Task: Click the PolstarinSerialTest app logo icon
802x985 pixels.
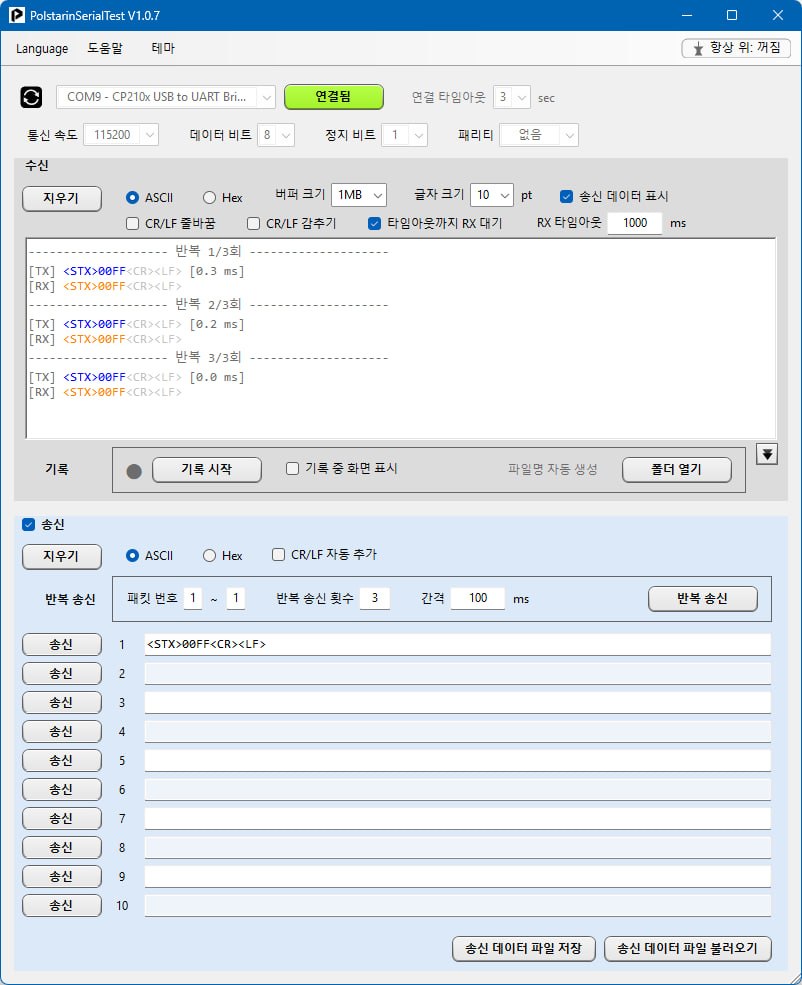Action: 16,15
